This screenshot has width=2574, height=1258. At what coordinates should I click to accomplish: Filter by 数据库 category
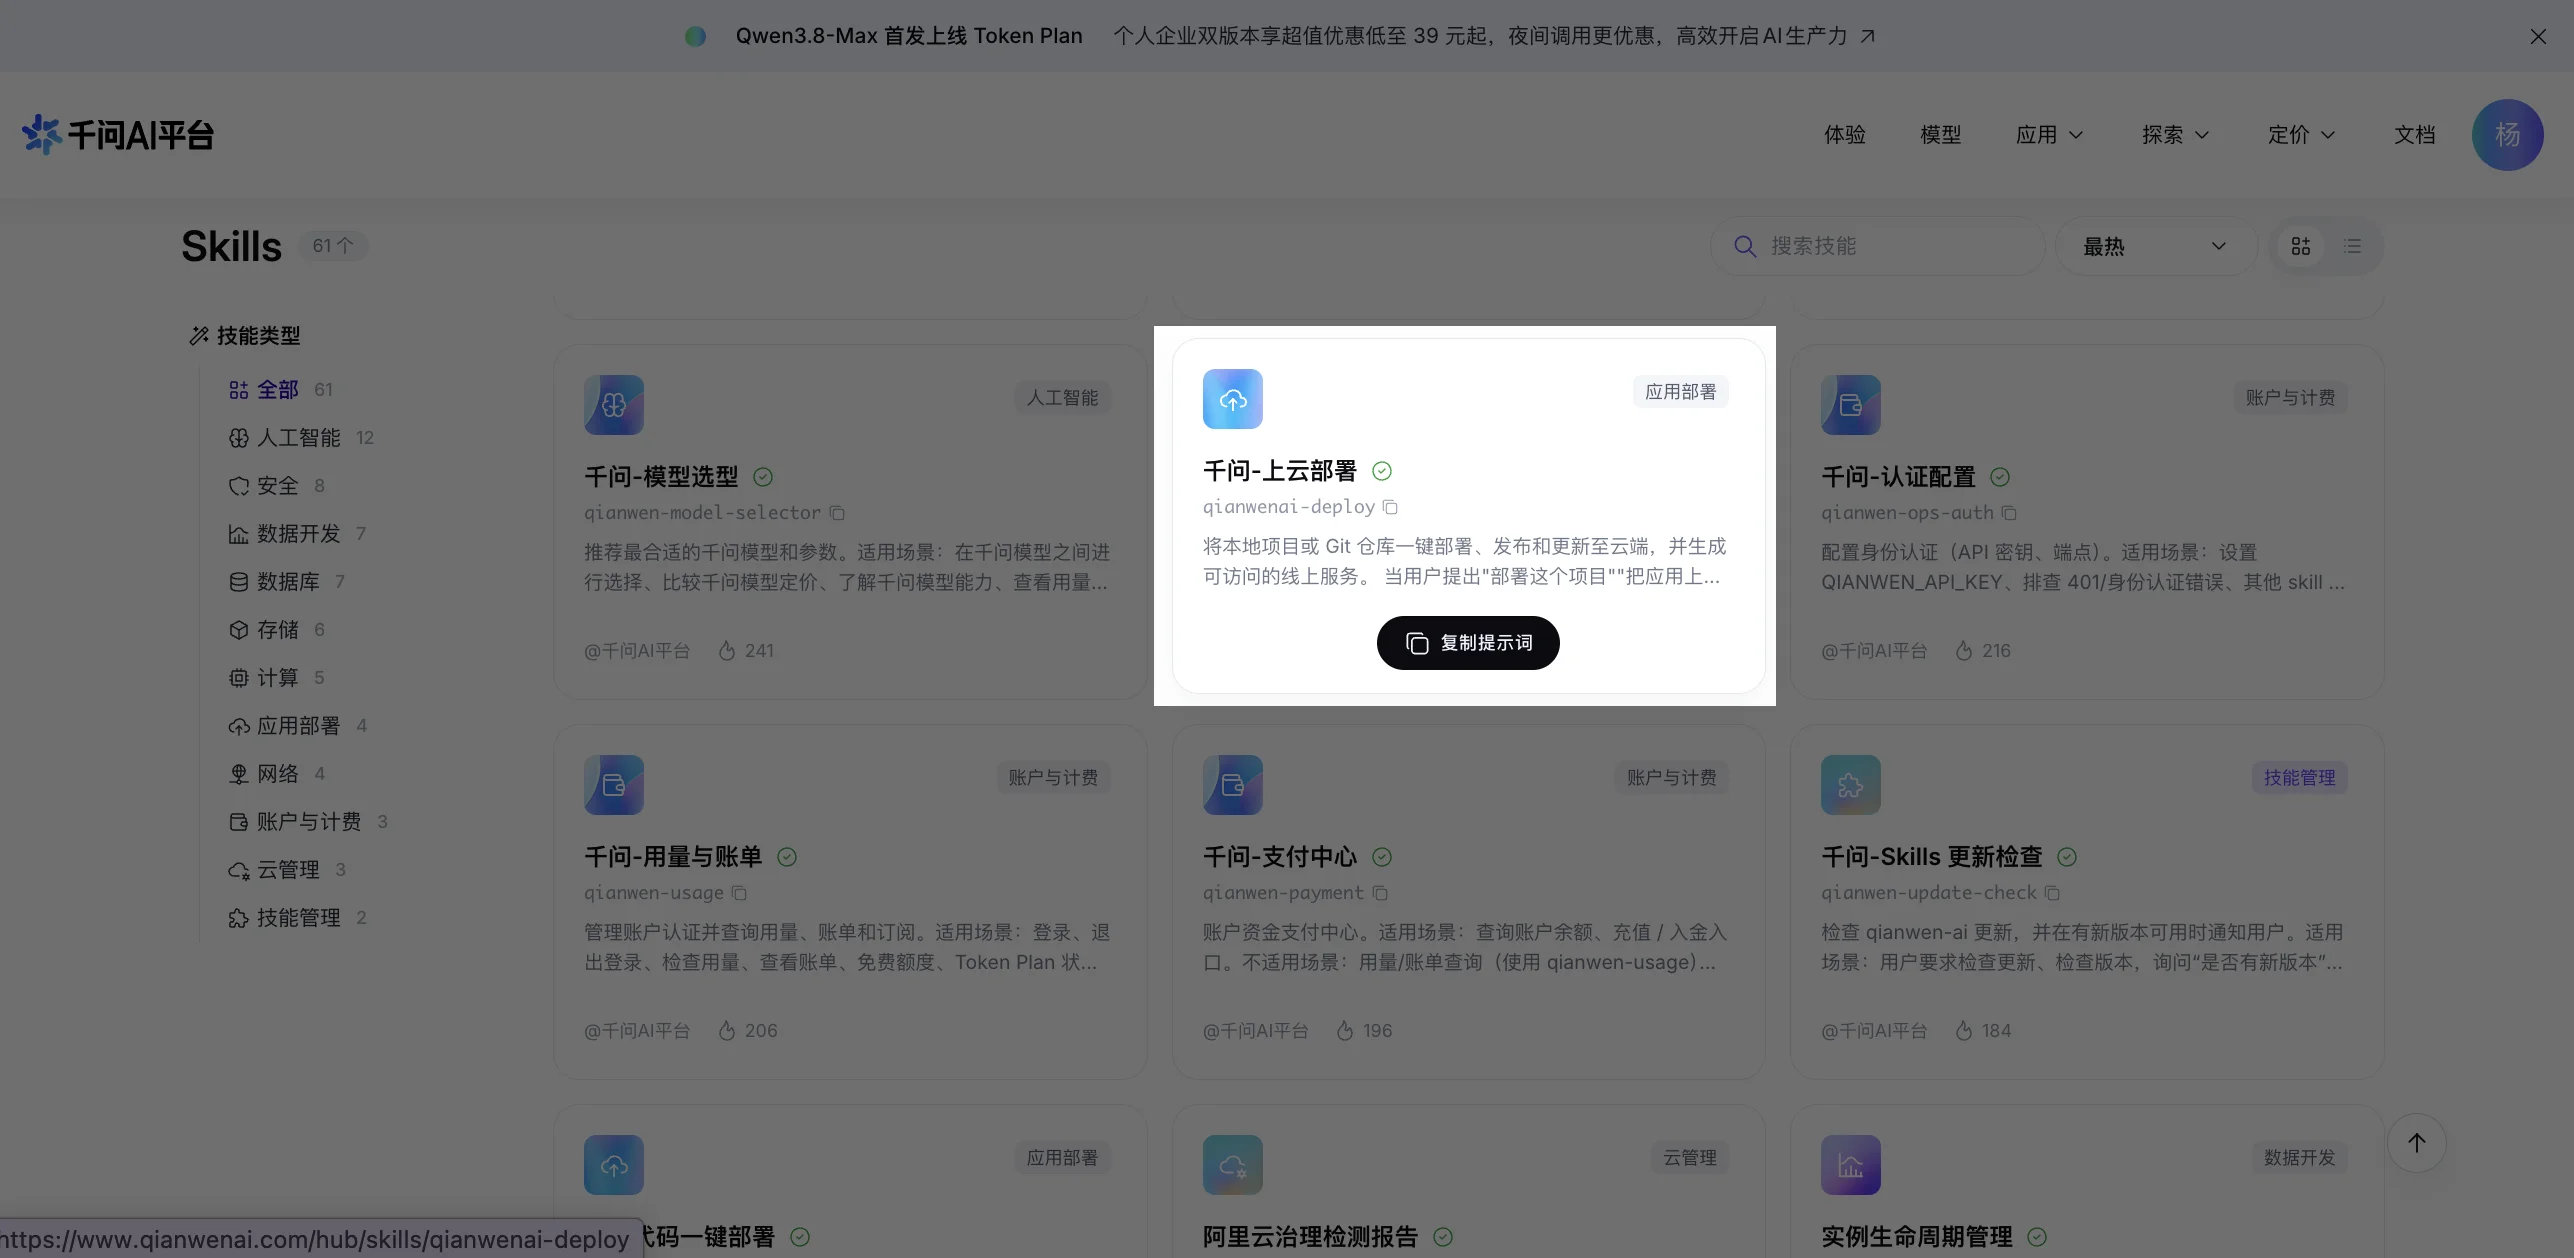[x=286, y=582]
